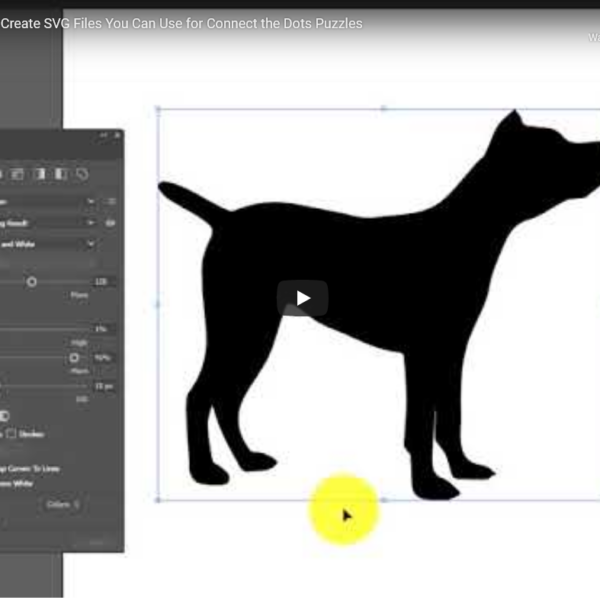Open the Mode dropdown set to Black and White
Image resolution: width=600 pixels, height=600 pixels.
point(91,243)
